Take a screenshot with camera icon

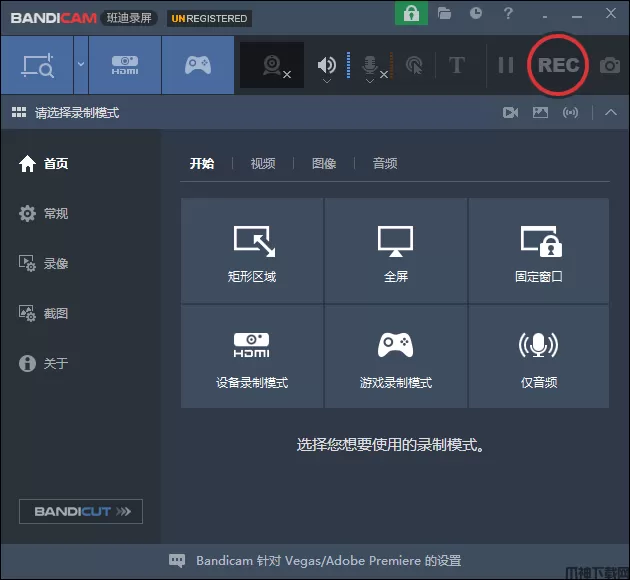pos(609,66)
